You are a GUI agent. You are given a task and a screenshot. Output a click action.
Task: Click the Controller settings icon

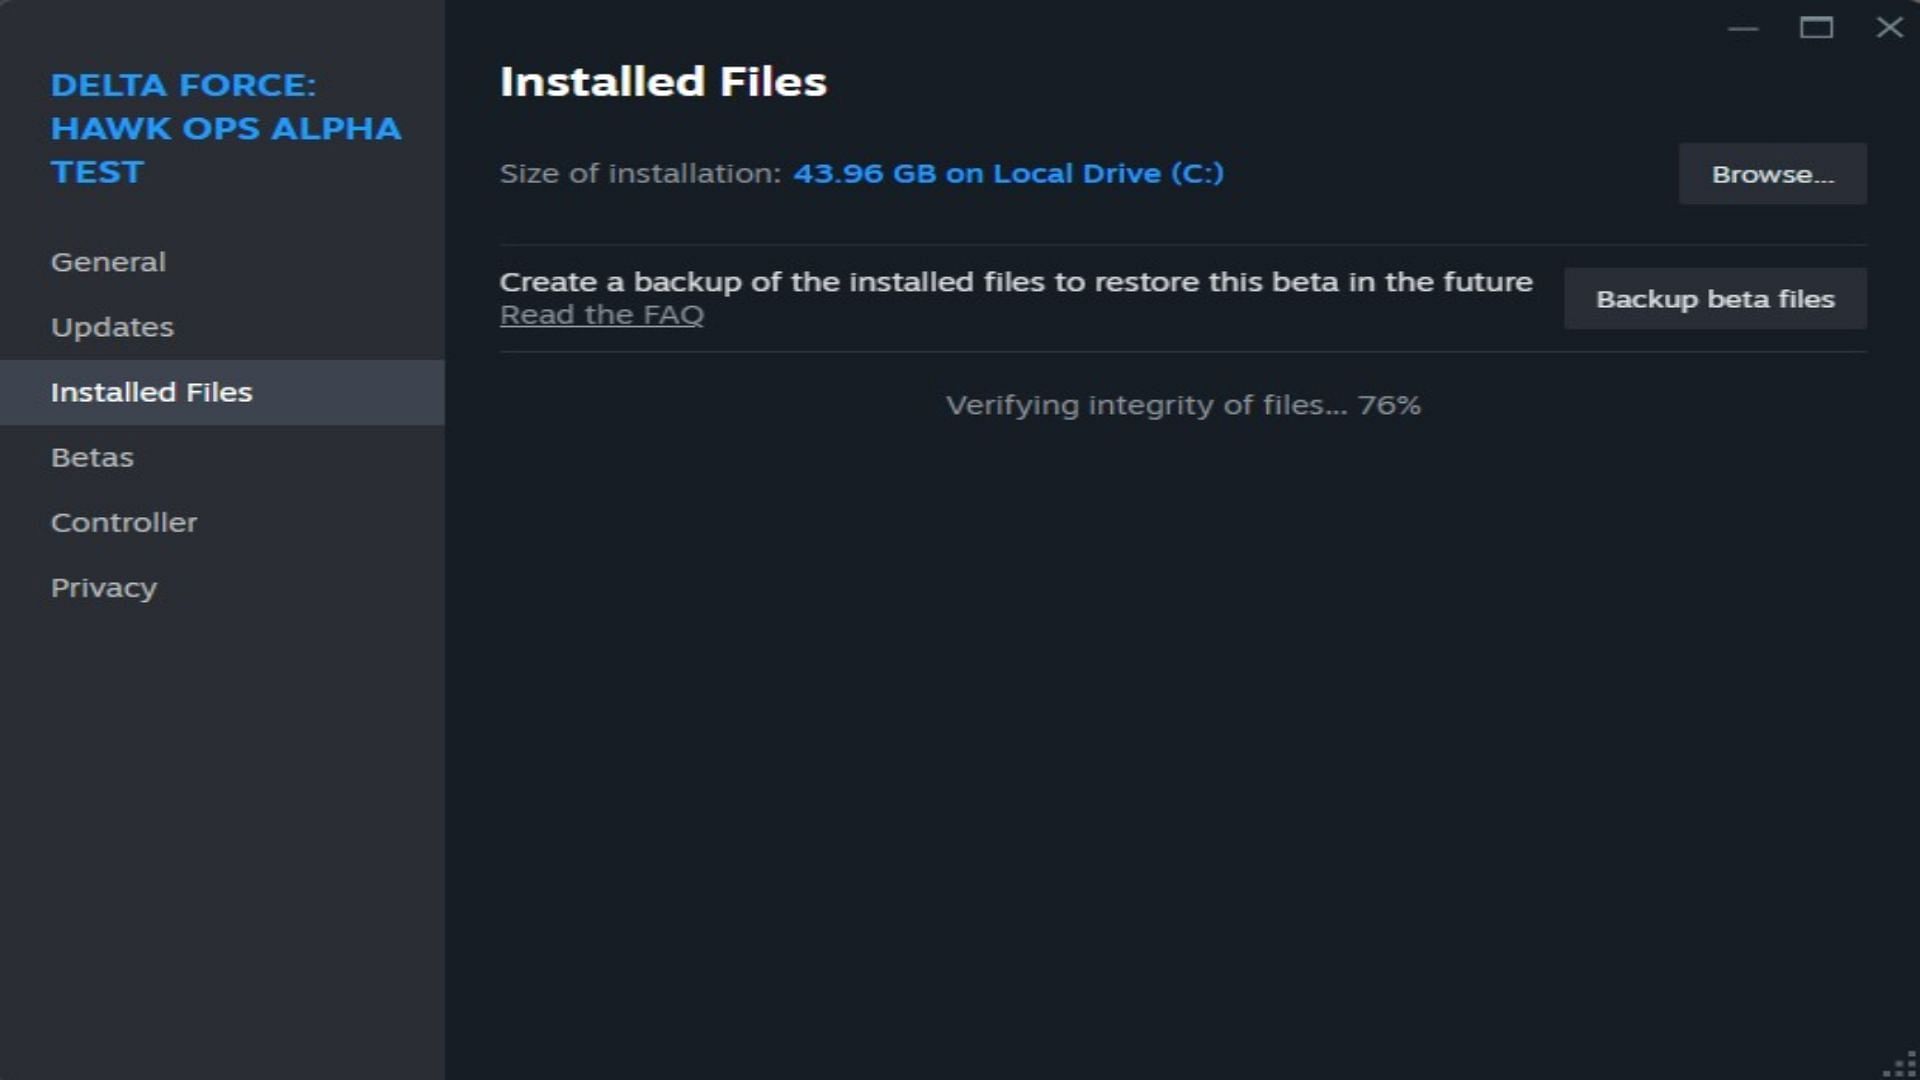click(124, 521)
